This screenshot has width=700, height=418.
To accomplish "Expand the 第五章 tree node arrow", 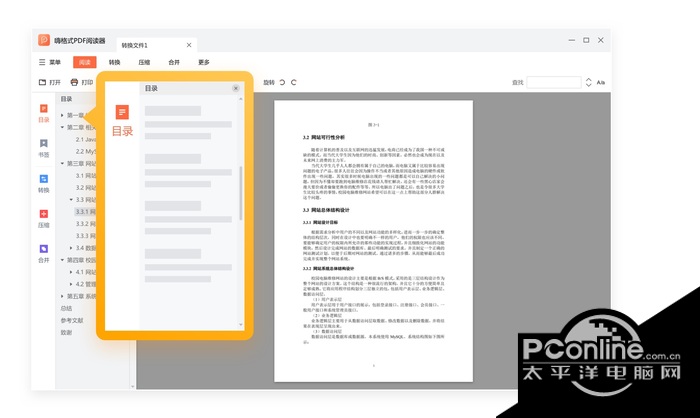I will click(62, 296).
